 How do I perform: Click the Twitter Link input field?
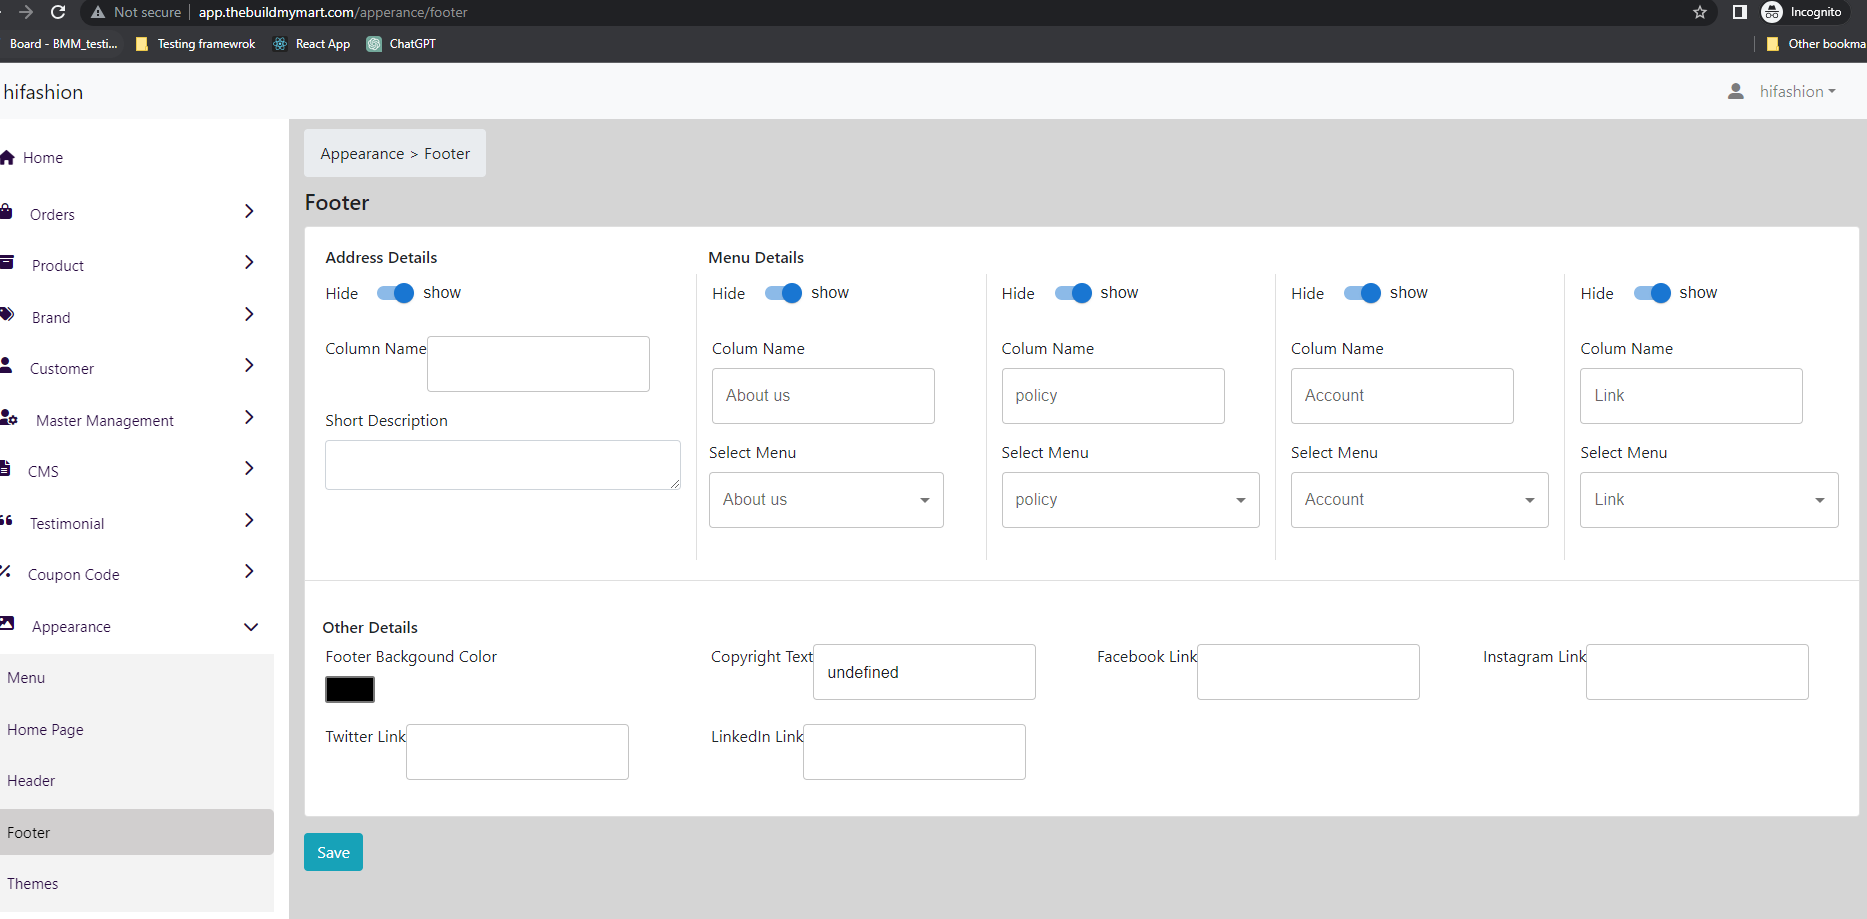[517, 752]
